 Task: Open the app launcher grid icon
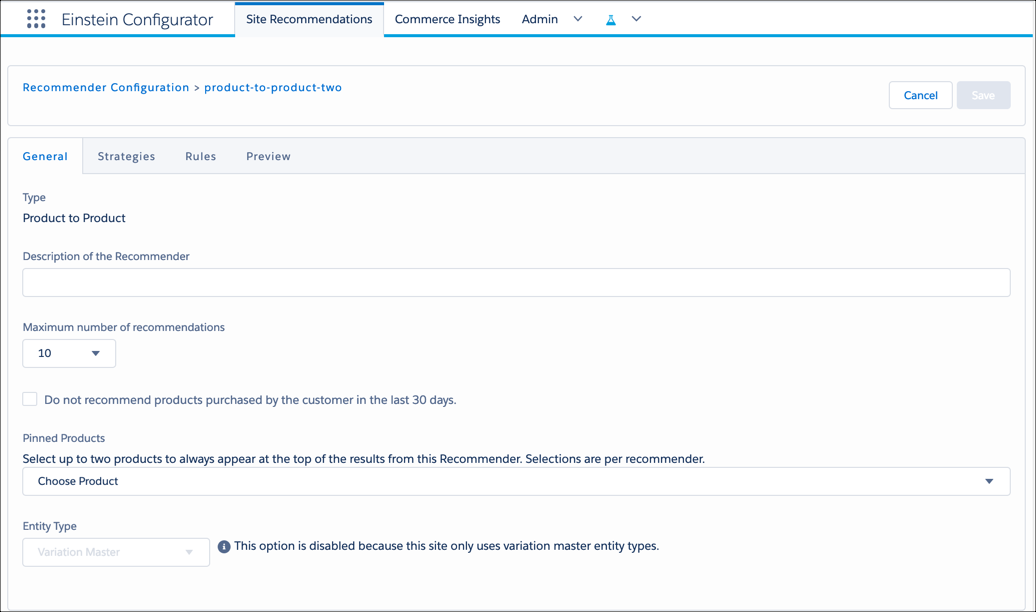pyautogui.click(x=36, y=19)
